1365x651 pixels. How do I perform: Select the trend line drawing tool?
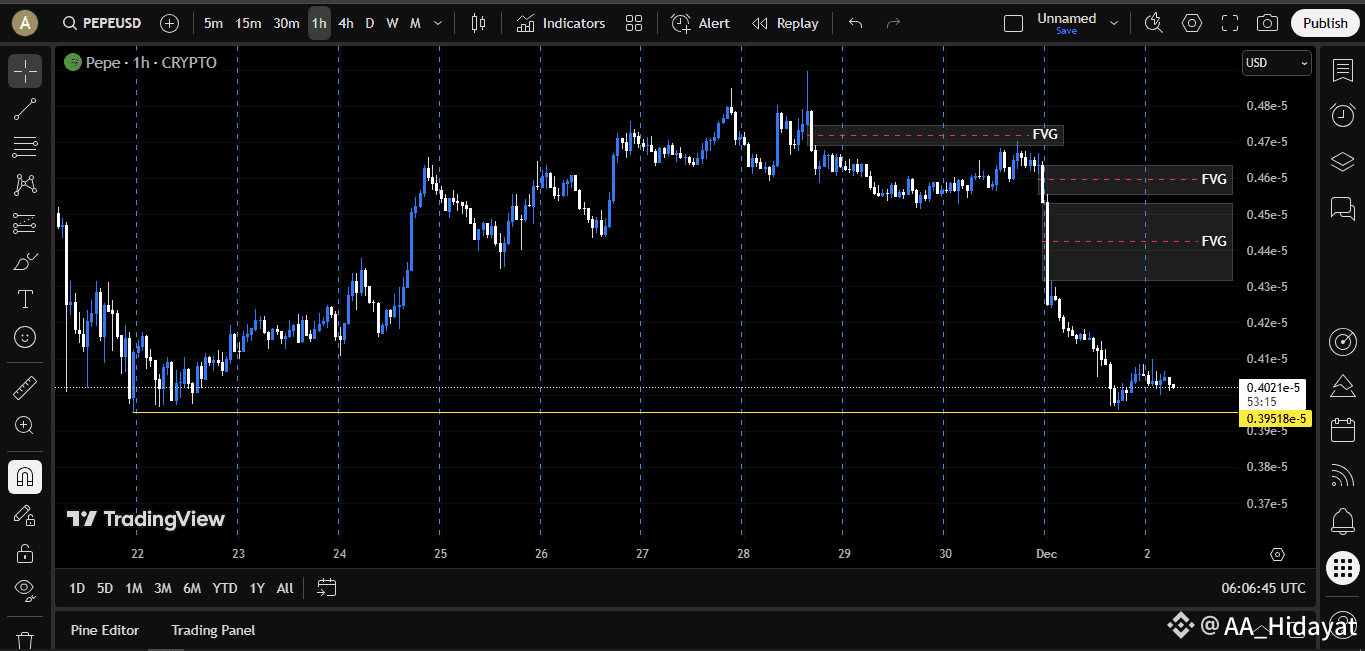point(25,109)
